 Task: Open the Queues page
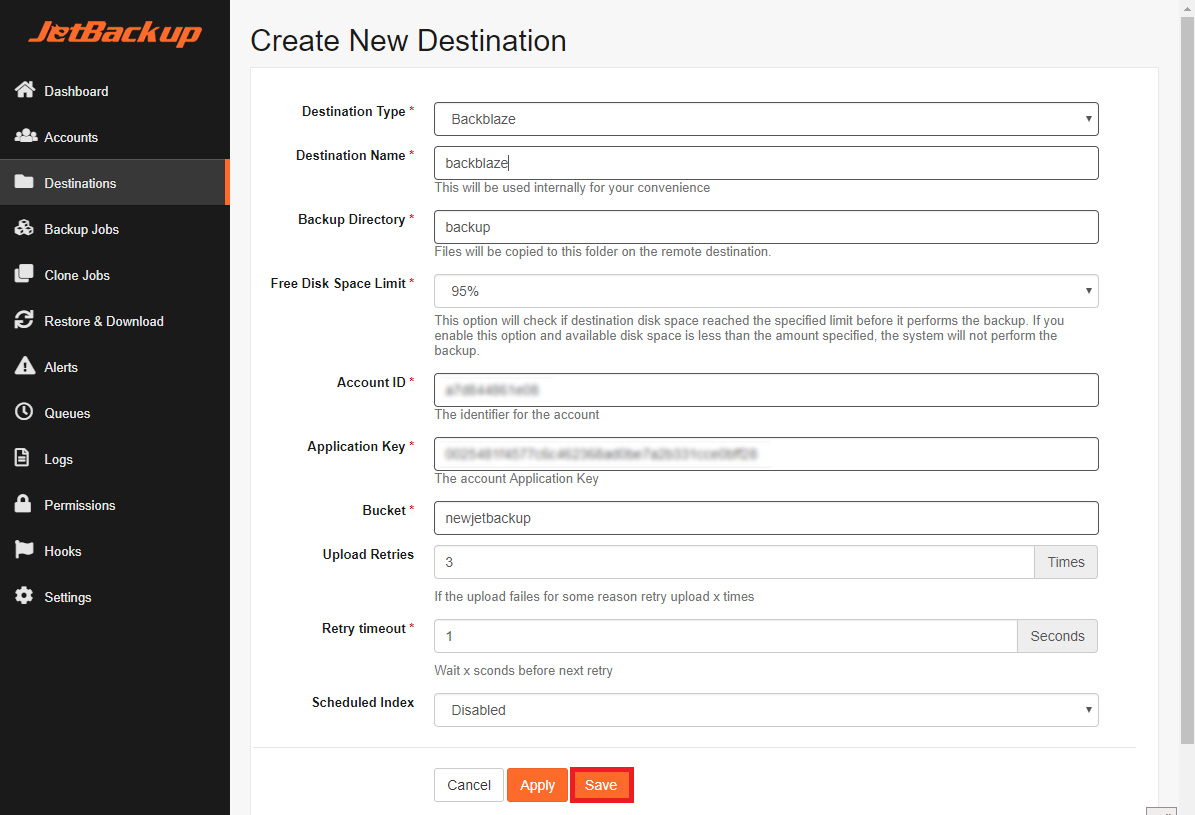tap(114, 413)
